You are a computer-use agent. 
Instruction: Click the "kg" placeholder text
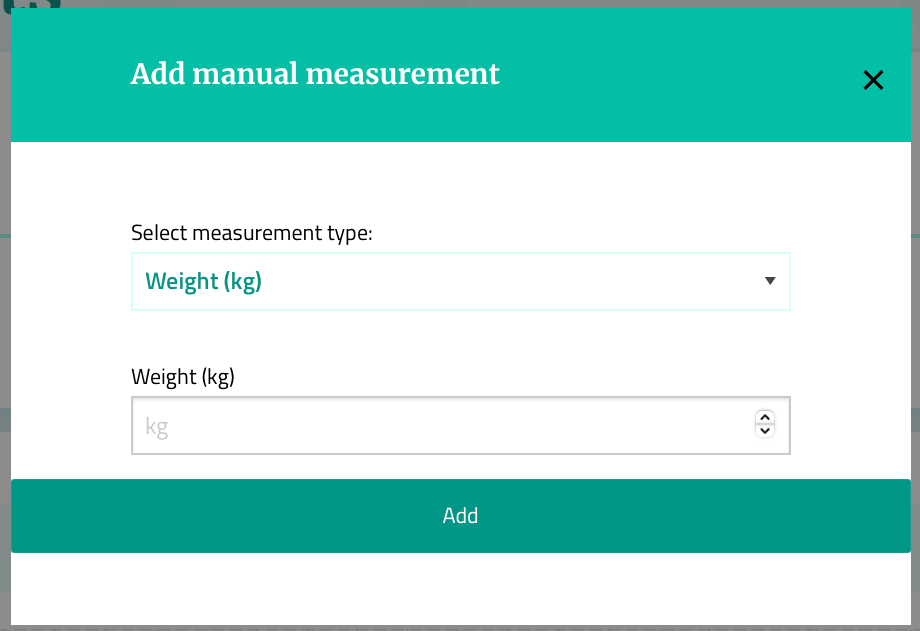[157, 427]
